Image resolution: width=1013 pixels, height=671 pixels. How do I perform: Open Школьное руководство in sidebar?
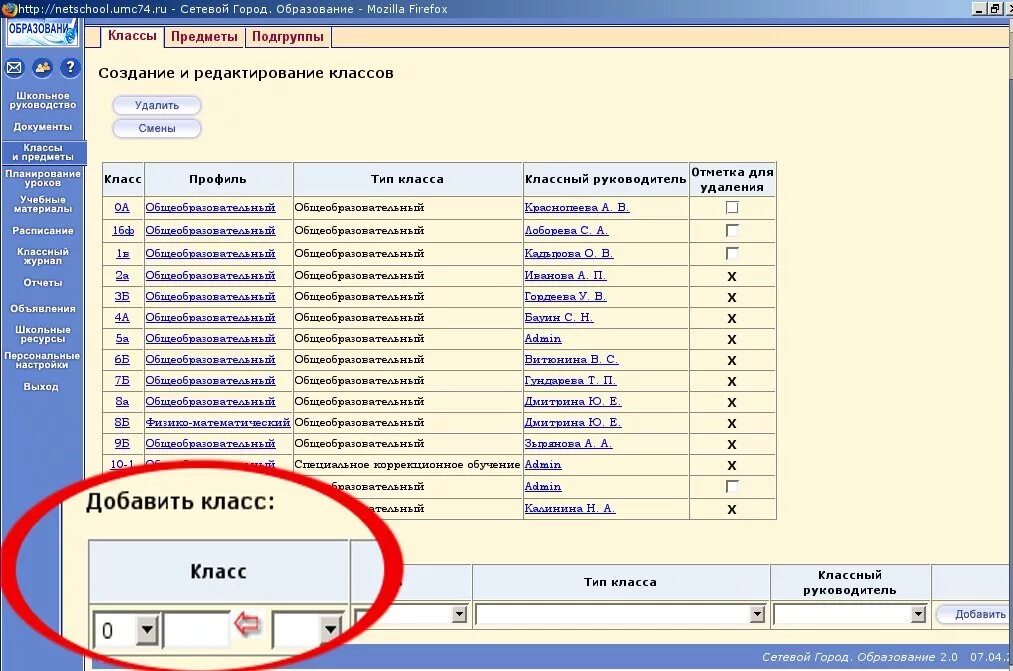coord(43,100)
